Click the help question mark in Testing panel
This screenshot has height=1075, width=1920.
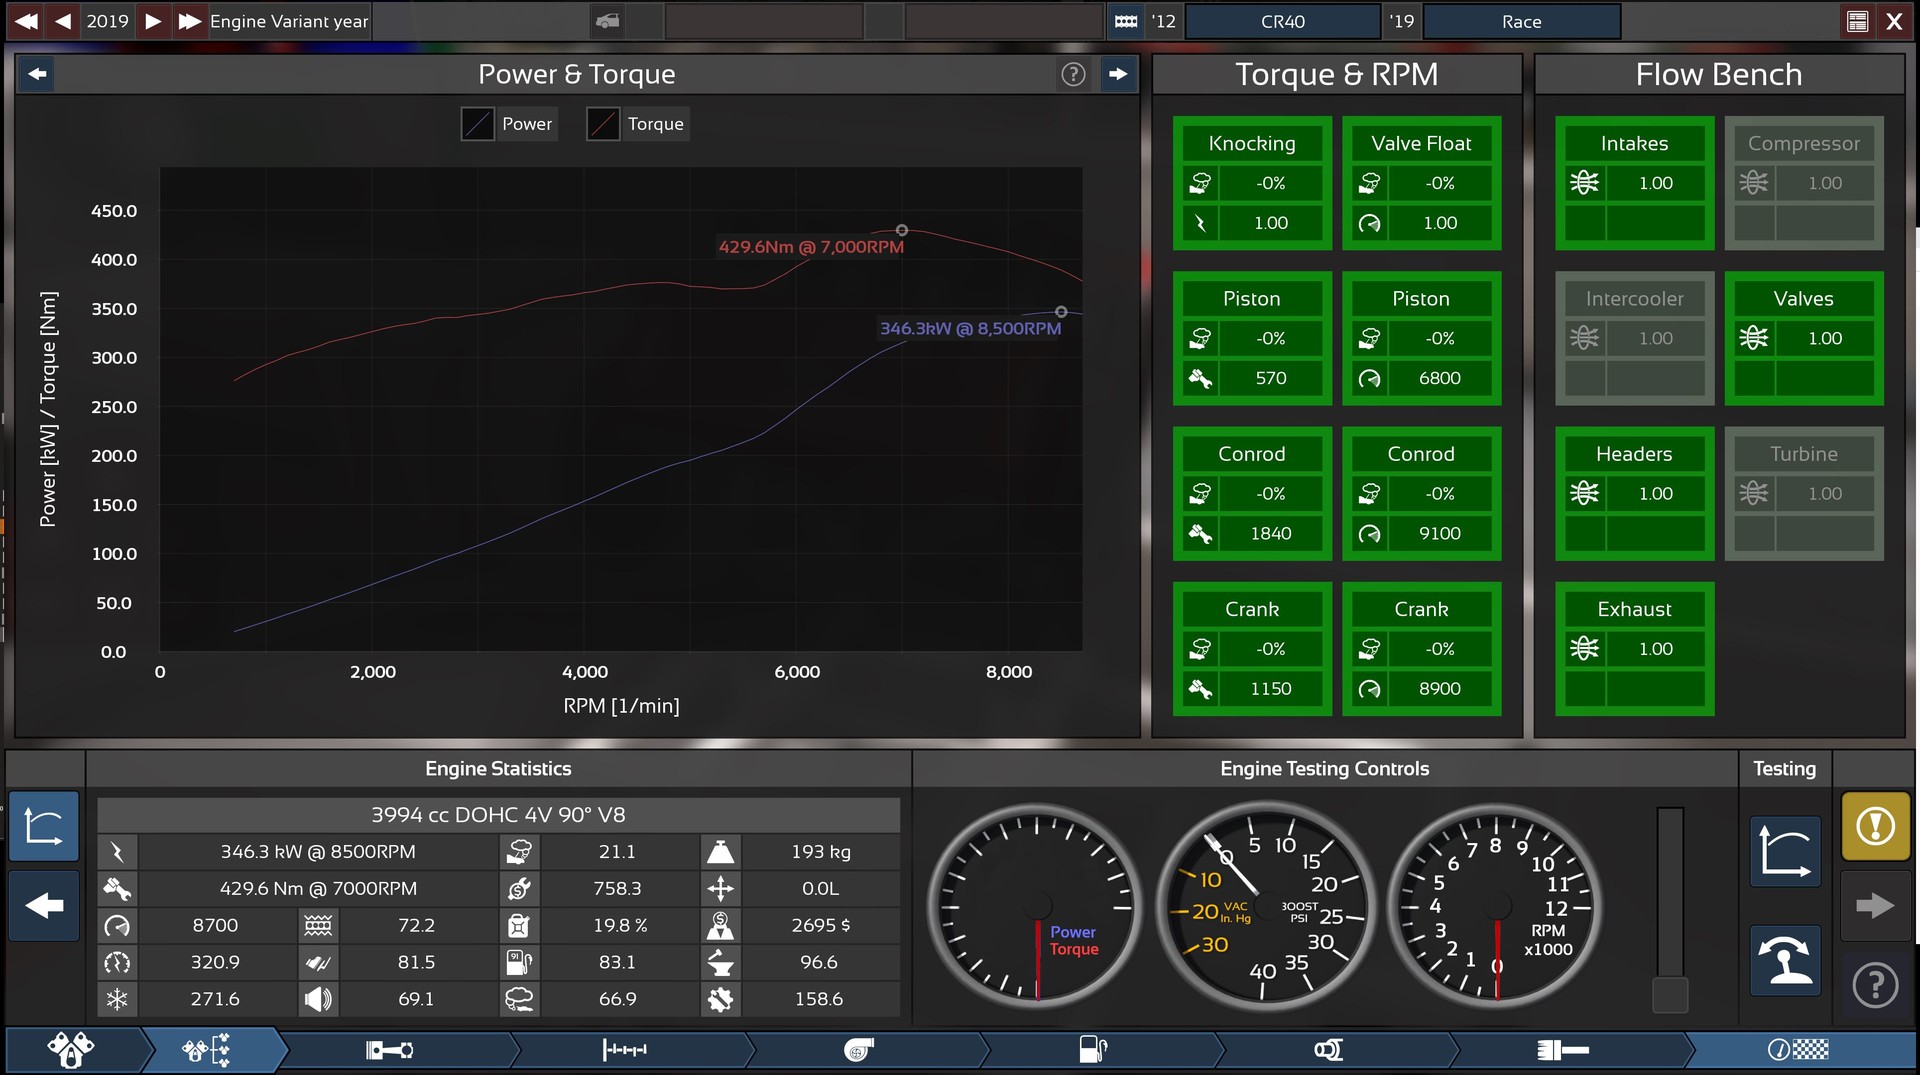click(x=1875, y=985)
